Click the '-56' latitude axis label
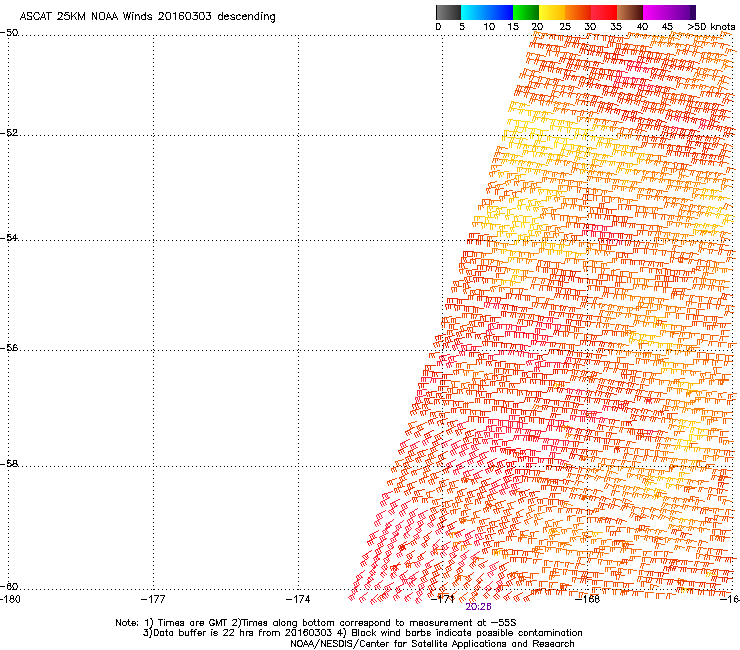The image size is (740, 650). pyautogui.click(x=9, y=347)
